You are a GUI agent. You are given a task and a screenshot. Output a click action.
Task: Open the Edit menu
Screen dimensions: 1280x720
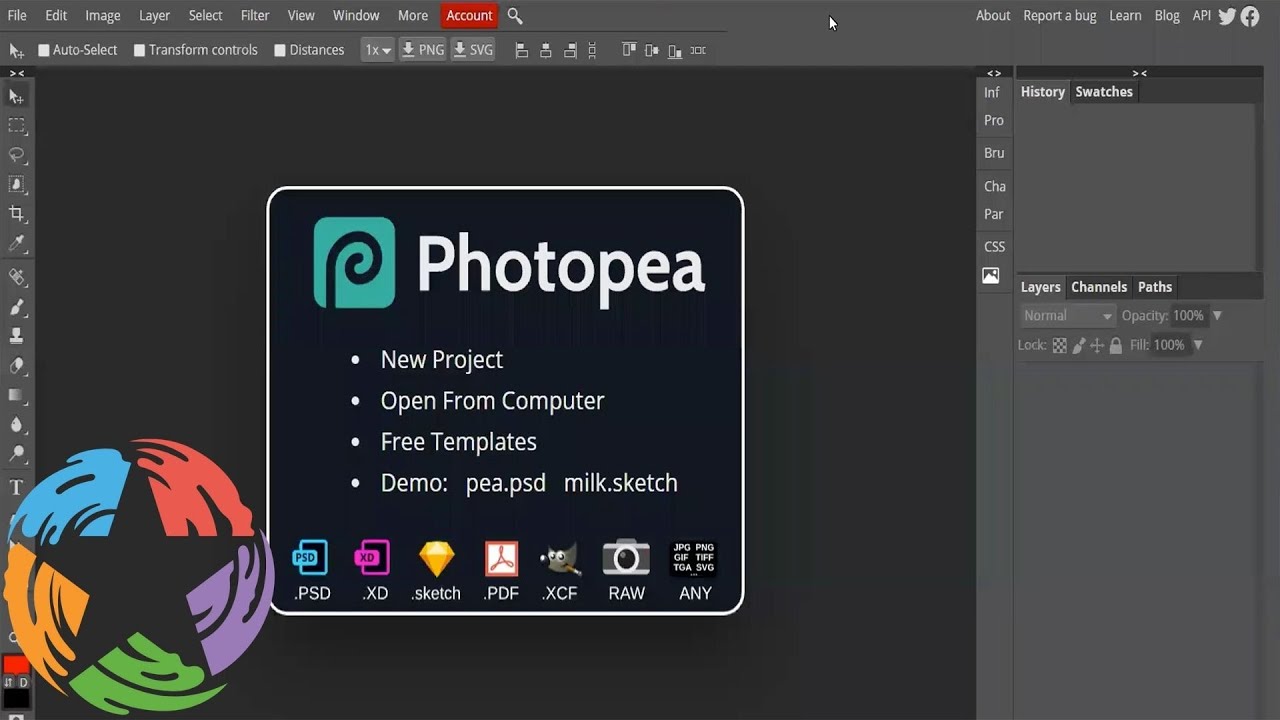tap(56, 16)
